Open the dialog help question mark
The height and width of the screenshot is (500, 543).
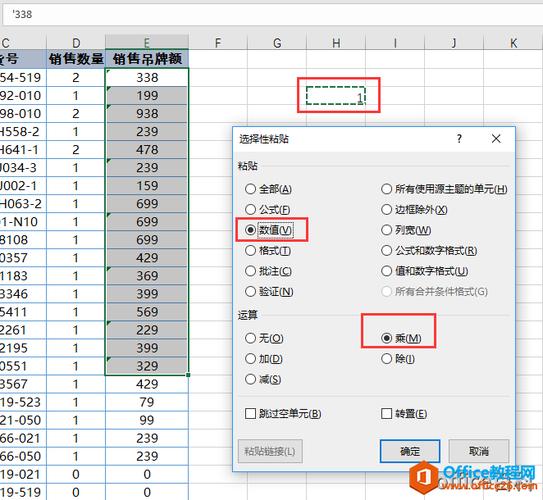tap(459, 139)
